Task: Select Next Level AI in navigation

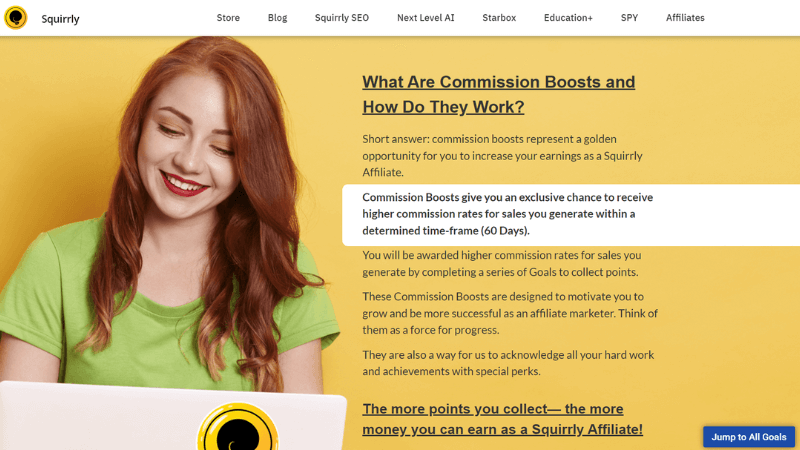Action: tap(426, 18)
